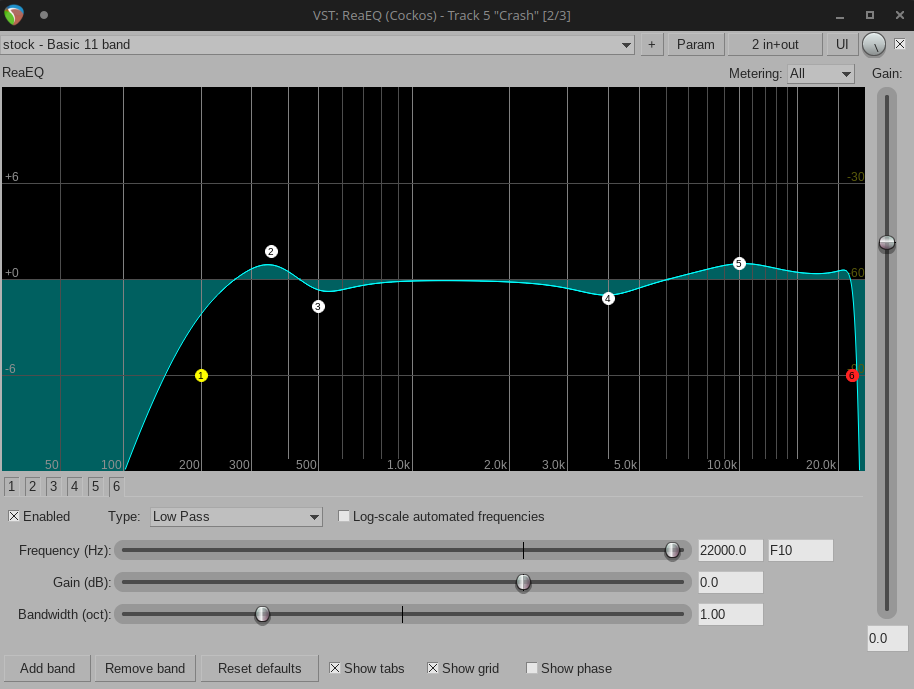Select band 5 node on the EQ curve

739,264
